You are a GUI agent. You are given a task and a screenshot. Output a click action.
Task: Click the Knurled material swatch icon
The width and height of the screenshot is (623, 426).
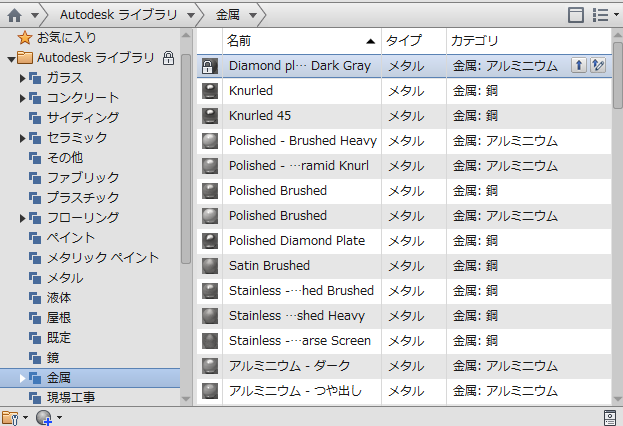click(x=210, y=91)
